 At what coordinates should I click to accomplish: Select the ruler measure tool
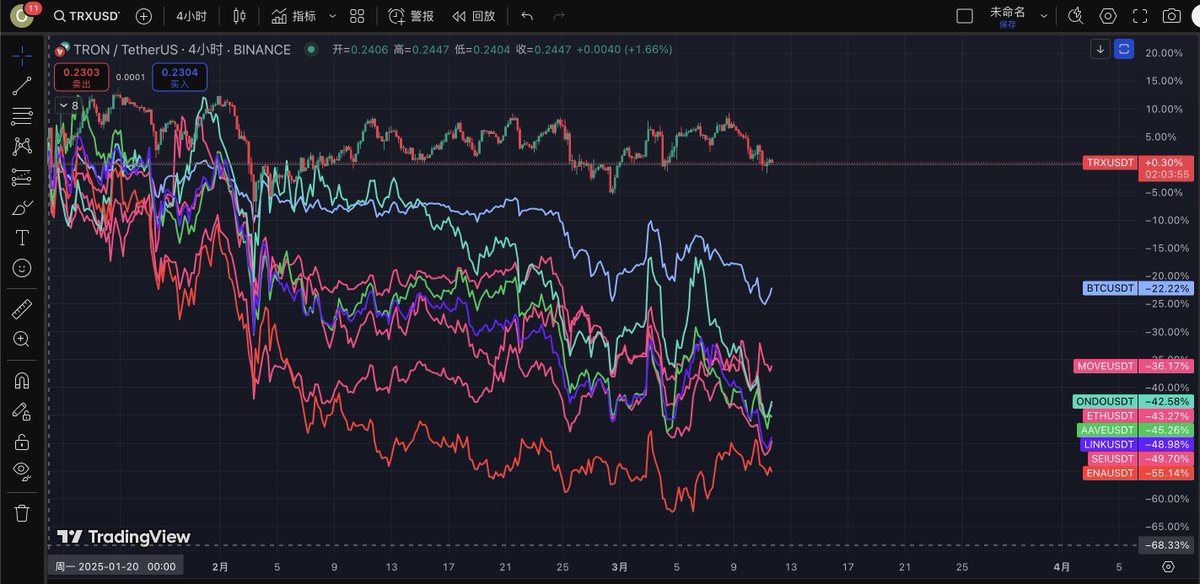tap(21, 309)
